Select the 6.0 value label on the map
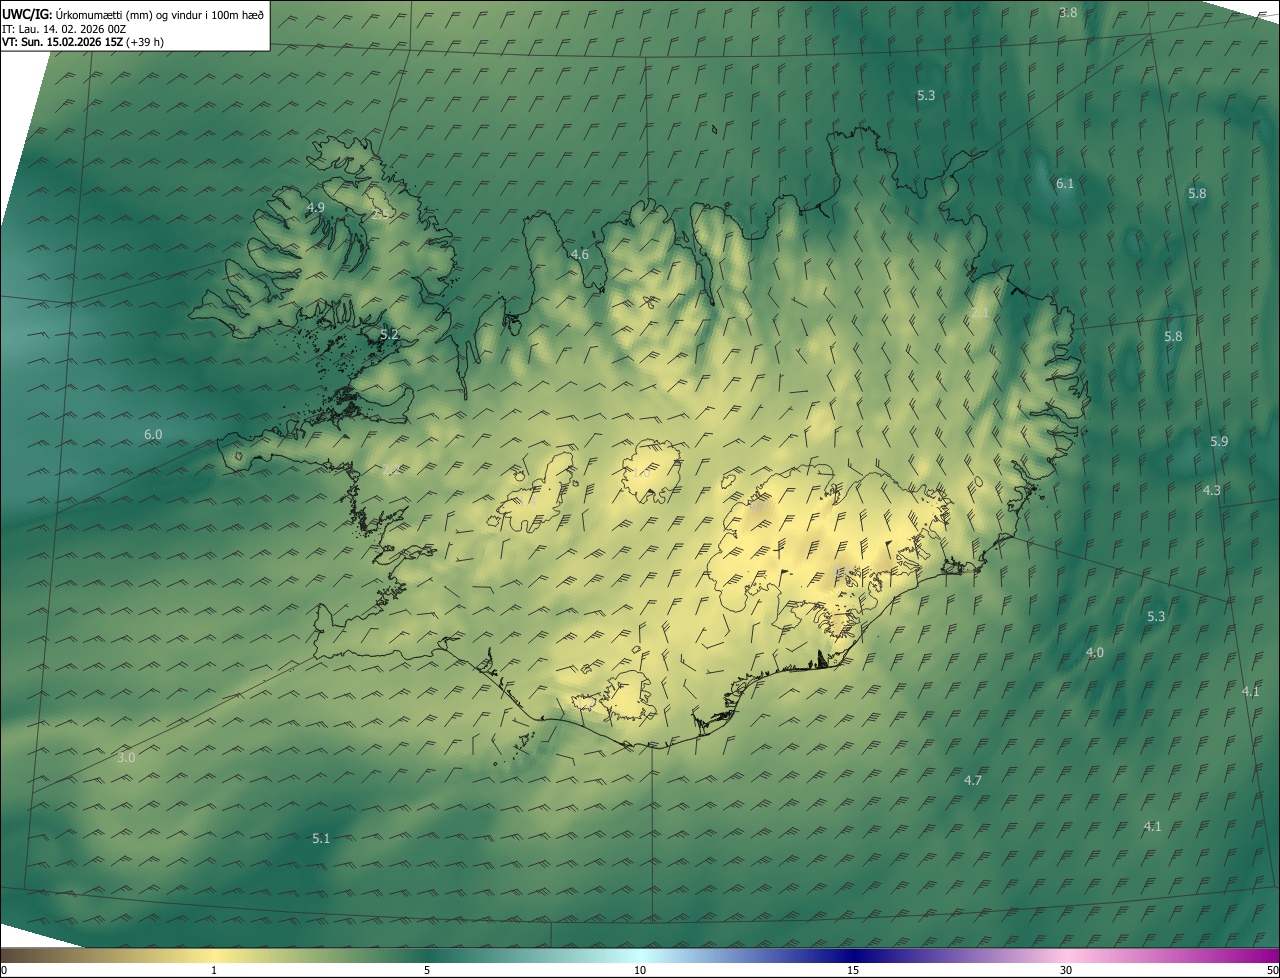Screen dimensions: 1280x978 152,434
